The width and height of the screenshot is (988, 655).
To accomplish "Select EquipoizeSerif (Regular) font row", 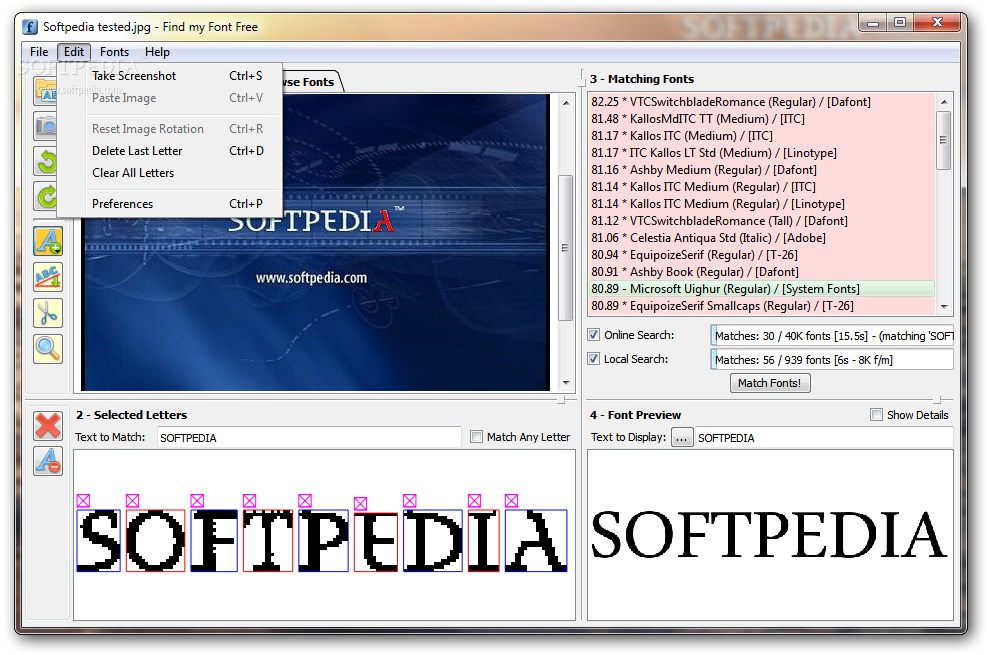I will 762,254.
